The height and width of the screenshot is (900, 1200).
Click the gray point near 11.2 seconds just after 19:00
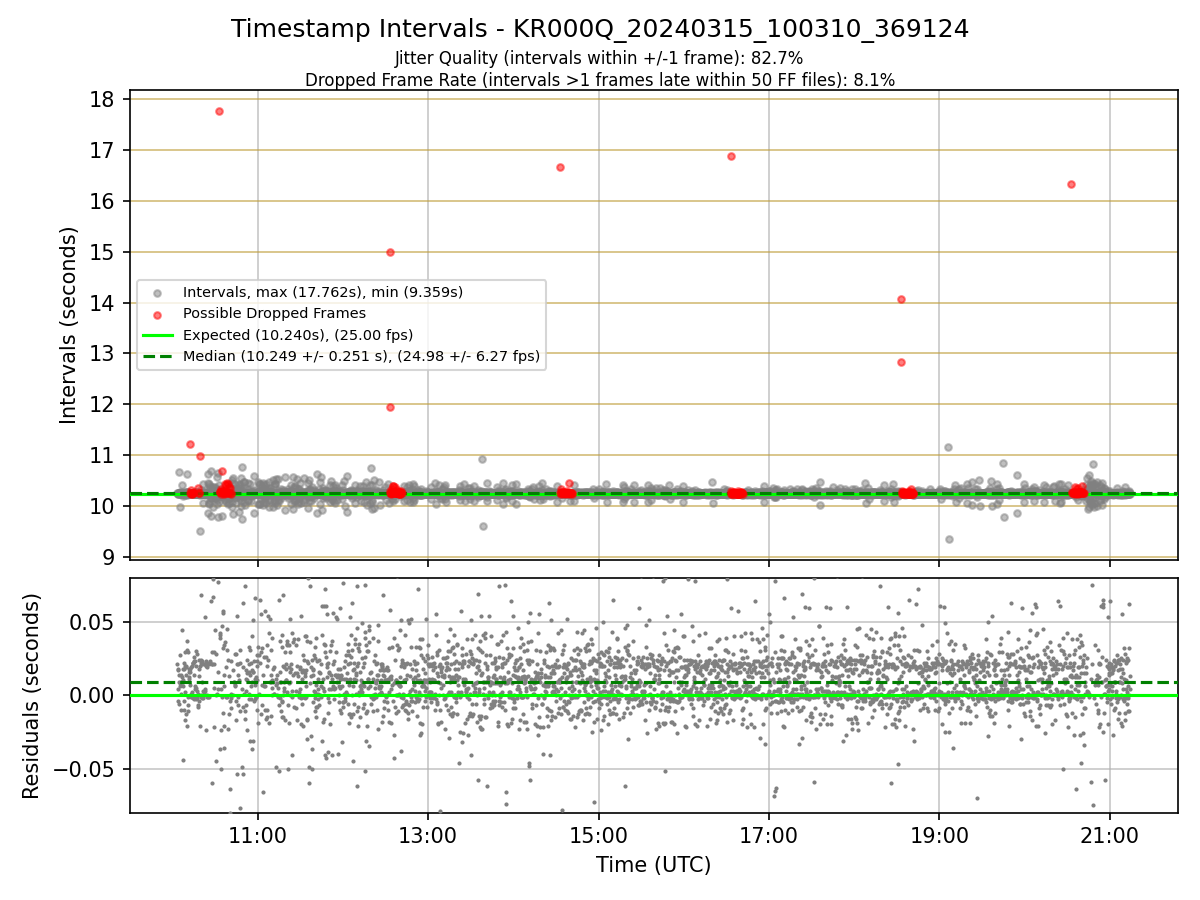tap(948, 447)
